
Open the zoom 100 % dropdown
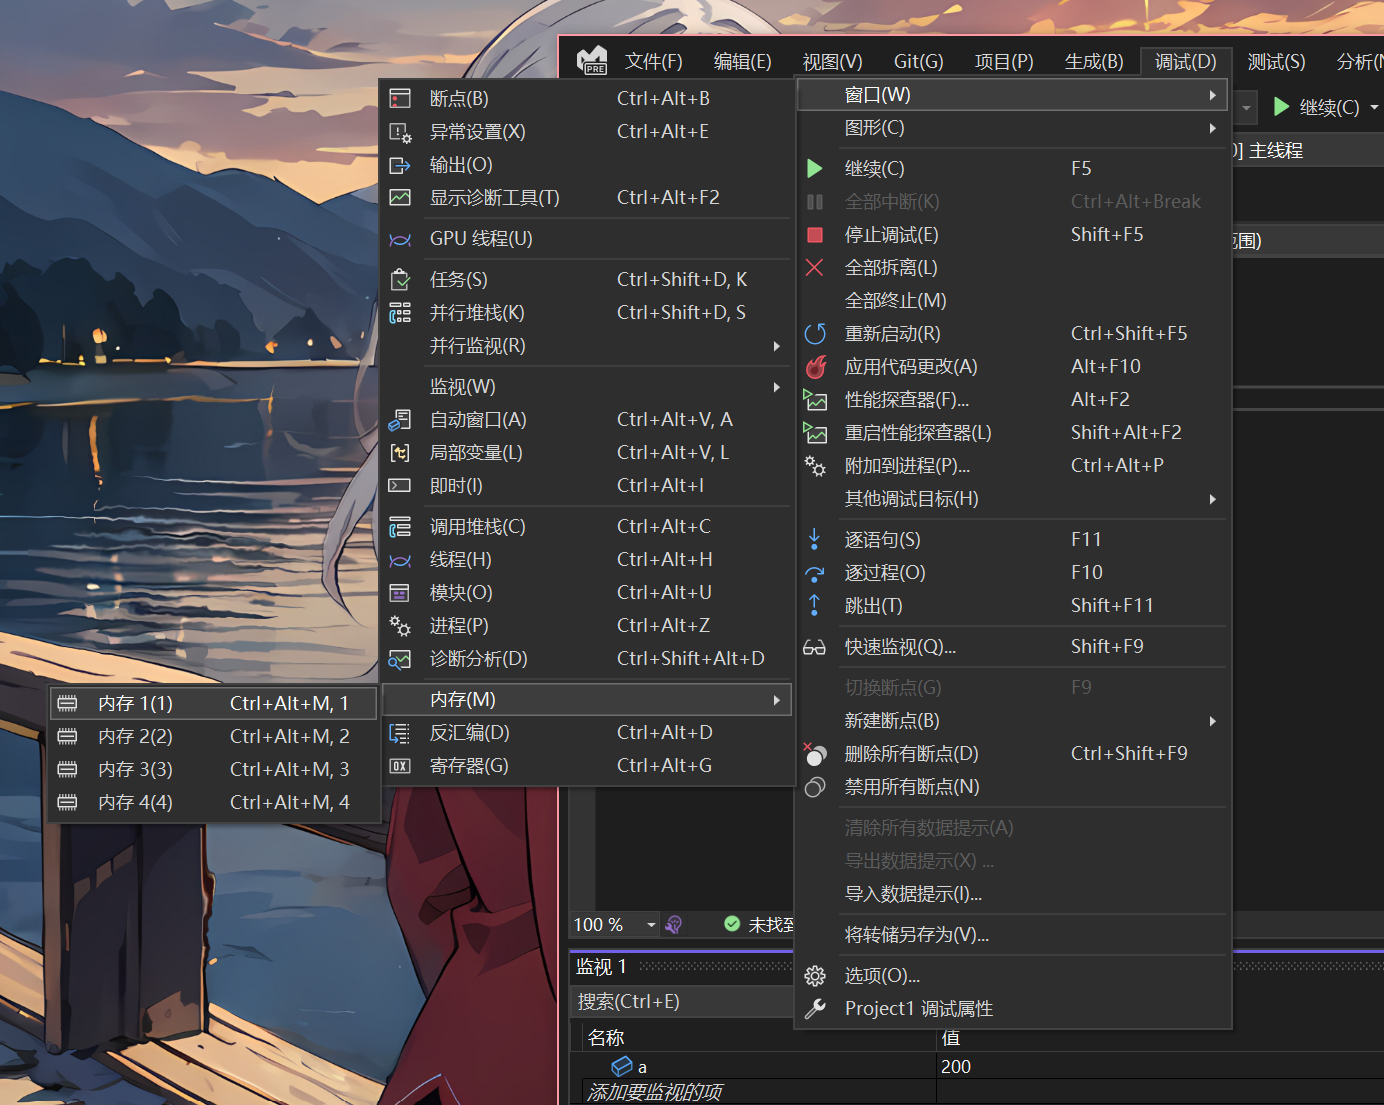(651, 925)
